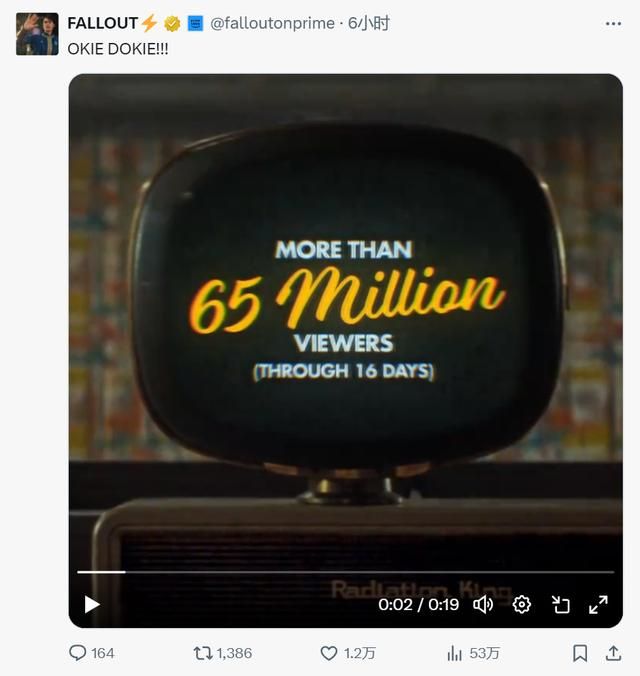Enable picture-in-picture mode for the video
Screen dimensions: 640x676
pos(560,604)
